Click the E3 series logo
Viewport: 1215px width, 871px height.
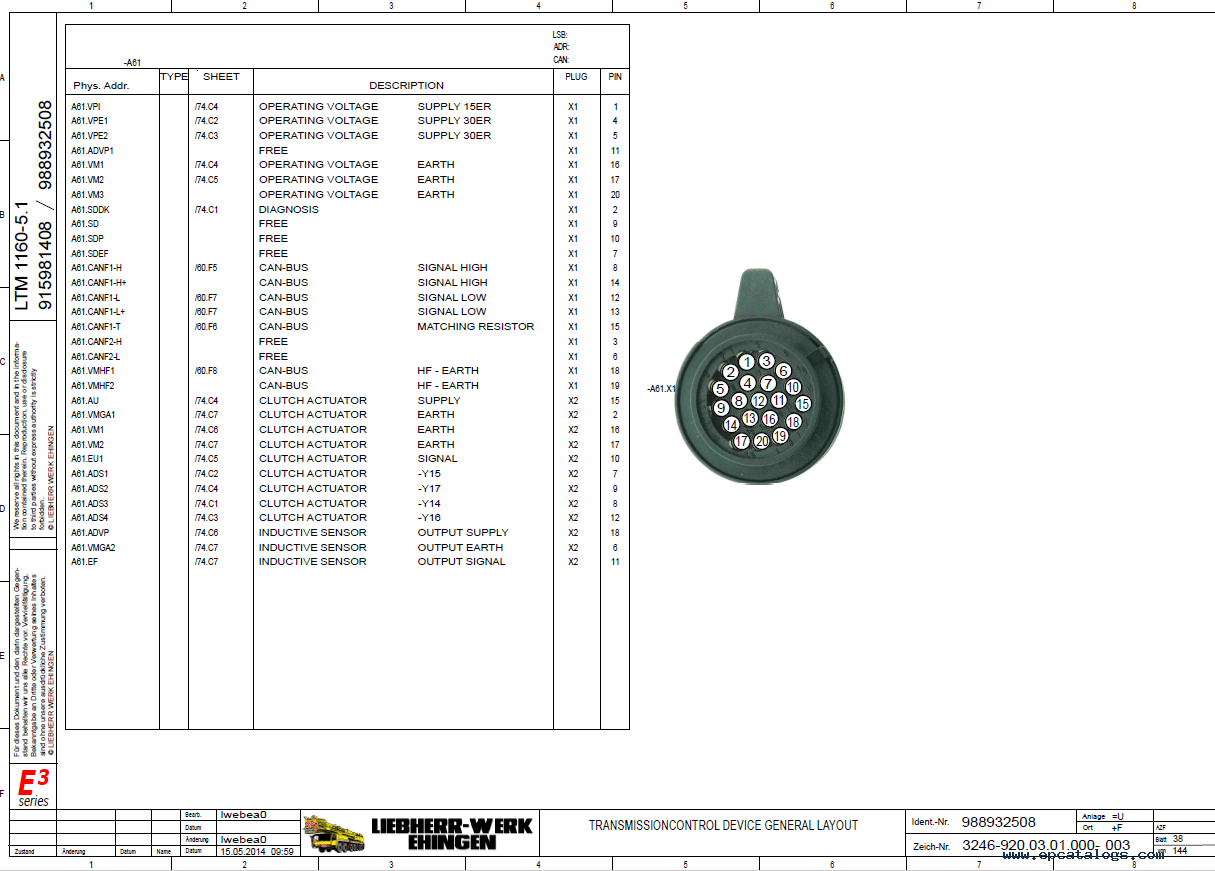click(x=33, y=788)
